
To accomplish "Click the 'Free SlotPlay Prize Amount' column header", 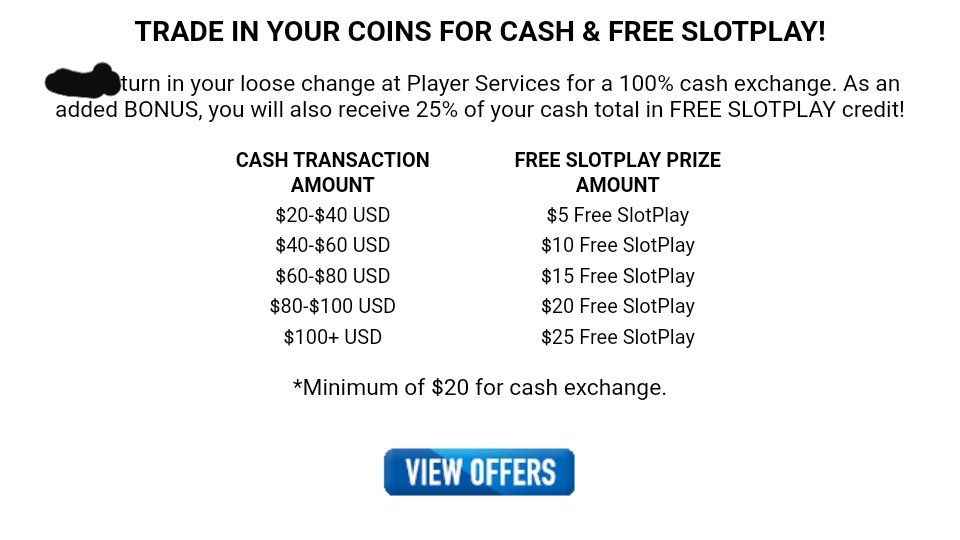I will [x=617, y=172].
